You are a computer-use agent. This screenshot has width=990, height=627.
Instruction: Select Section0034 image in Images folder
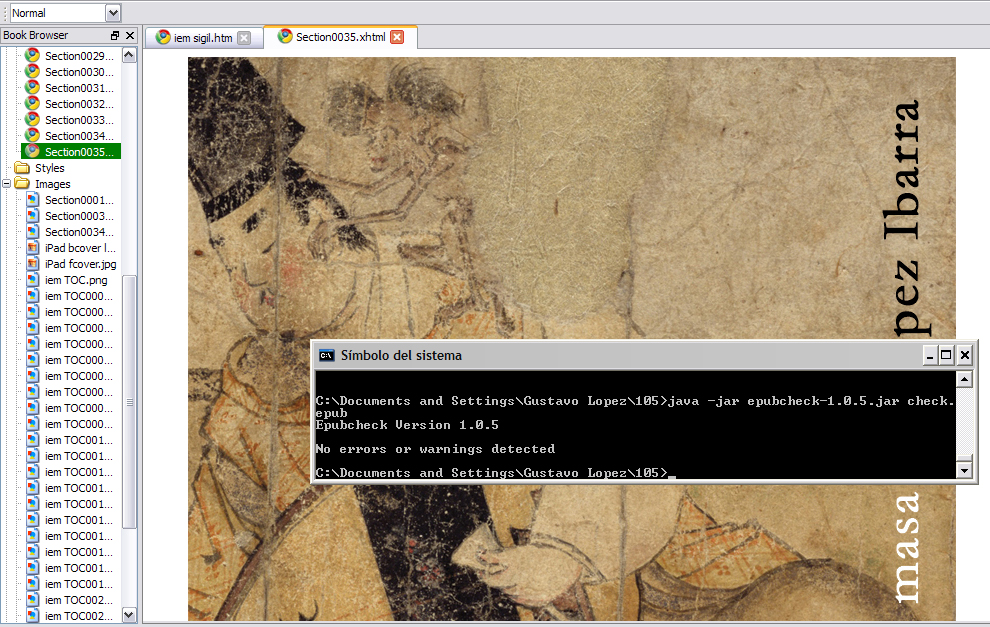(x=79, y=232)
